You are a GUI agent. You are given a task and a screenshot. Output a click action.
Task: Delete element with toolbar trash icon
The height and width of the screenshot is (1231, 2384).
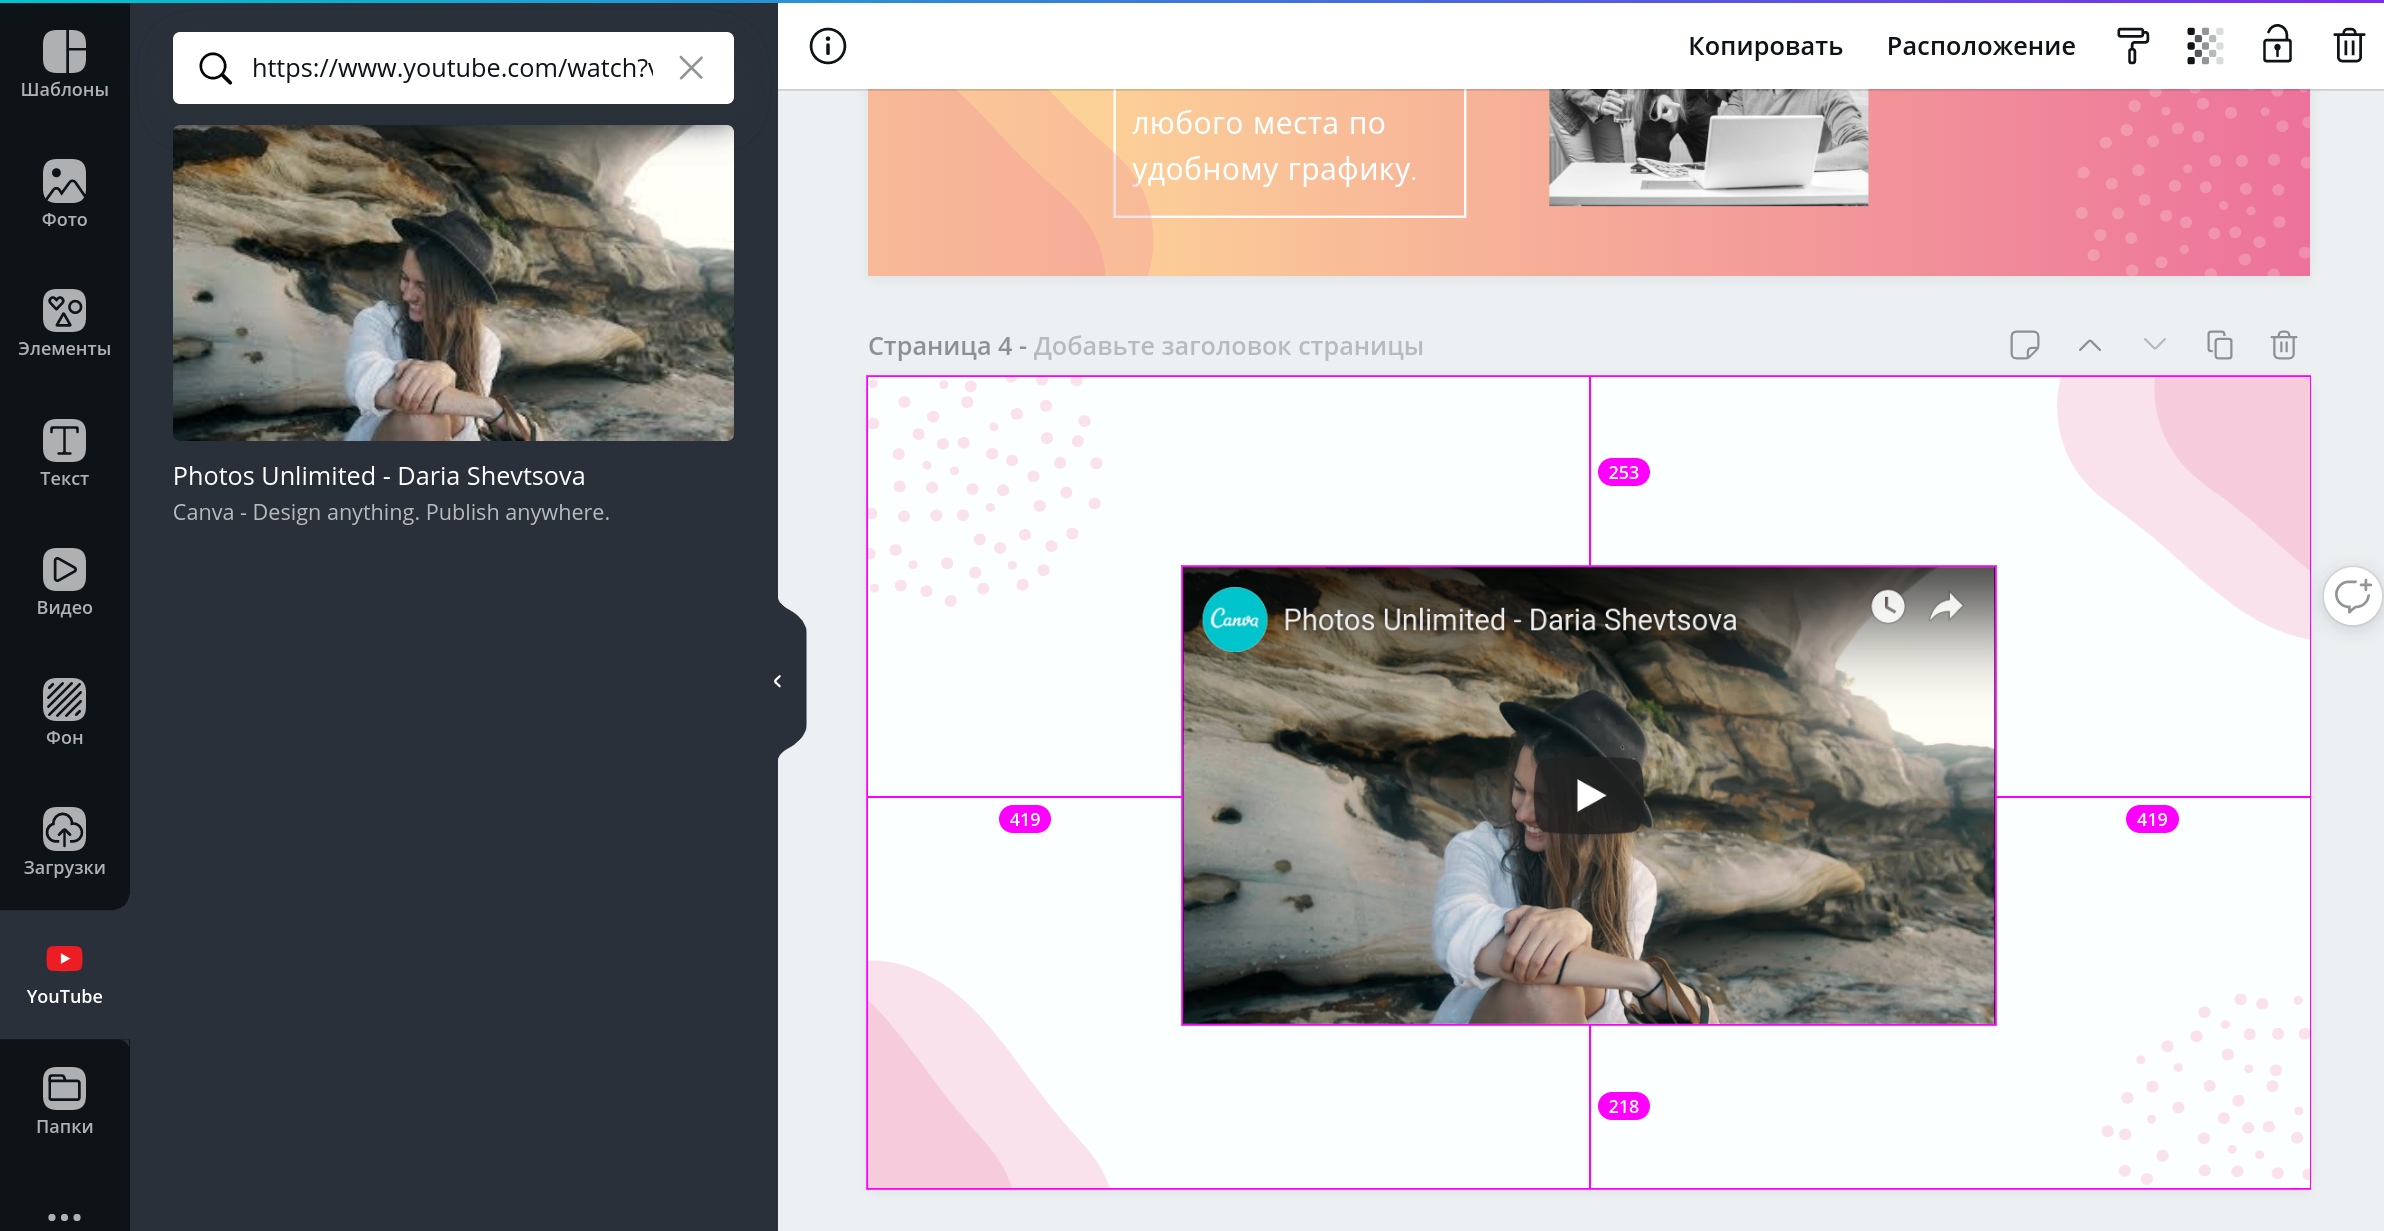pos(2349,46)
